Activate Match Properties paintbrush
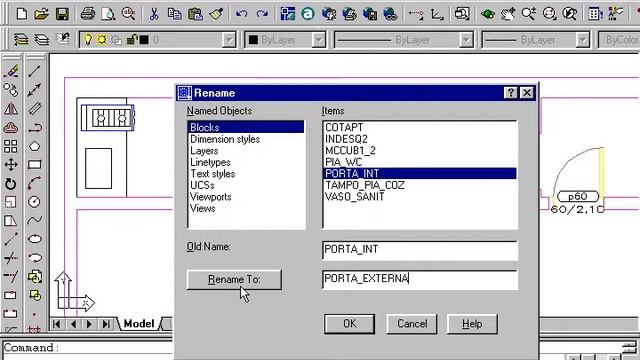640x360 pixels. (216, 14)
